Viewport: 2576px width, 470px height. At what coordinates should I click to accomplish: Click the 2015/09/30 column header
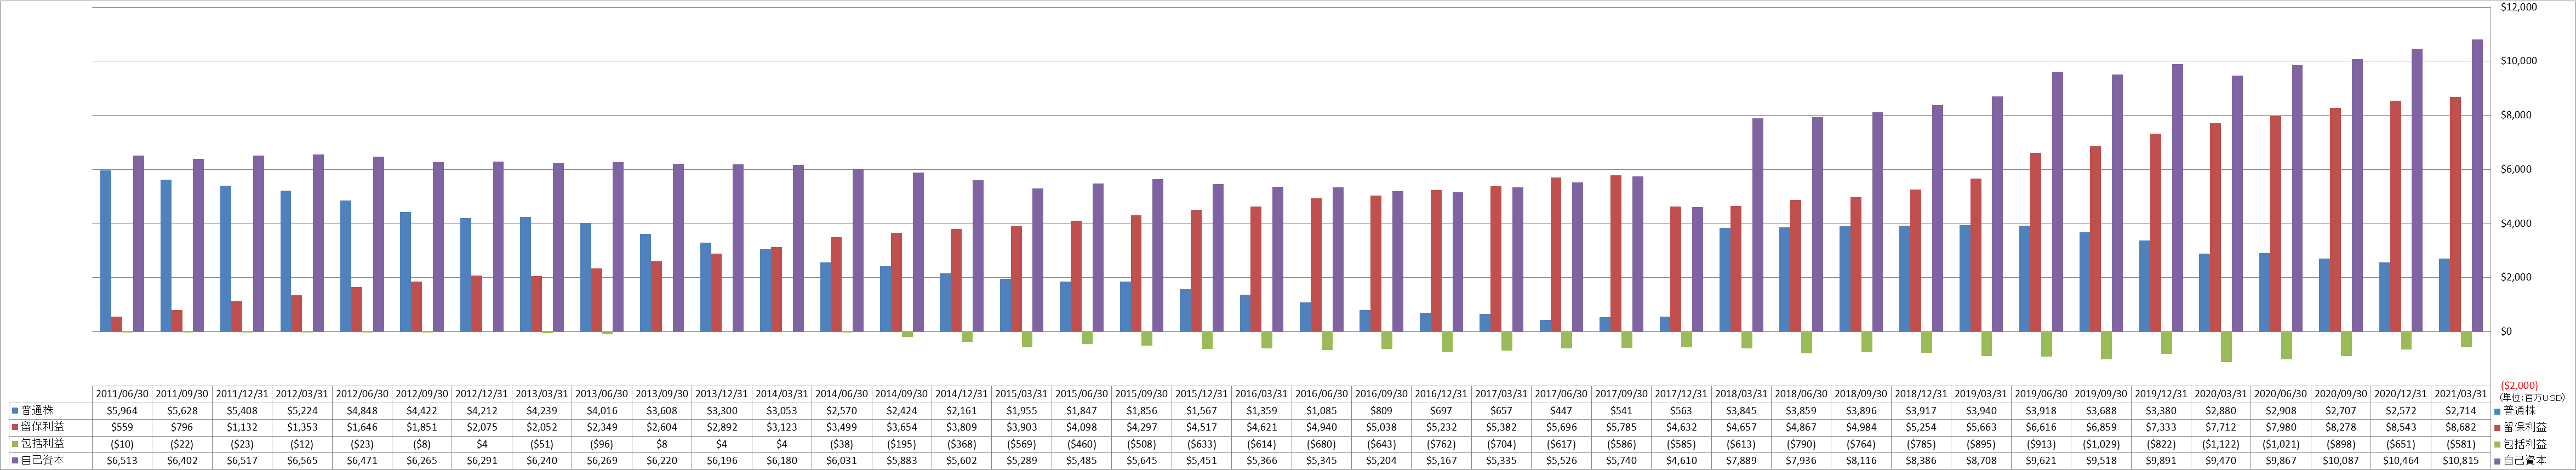point(1142,394)
